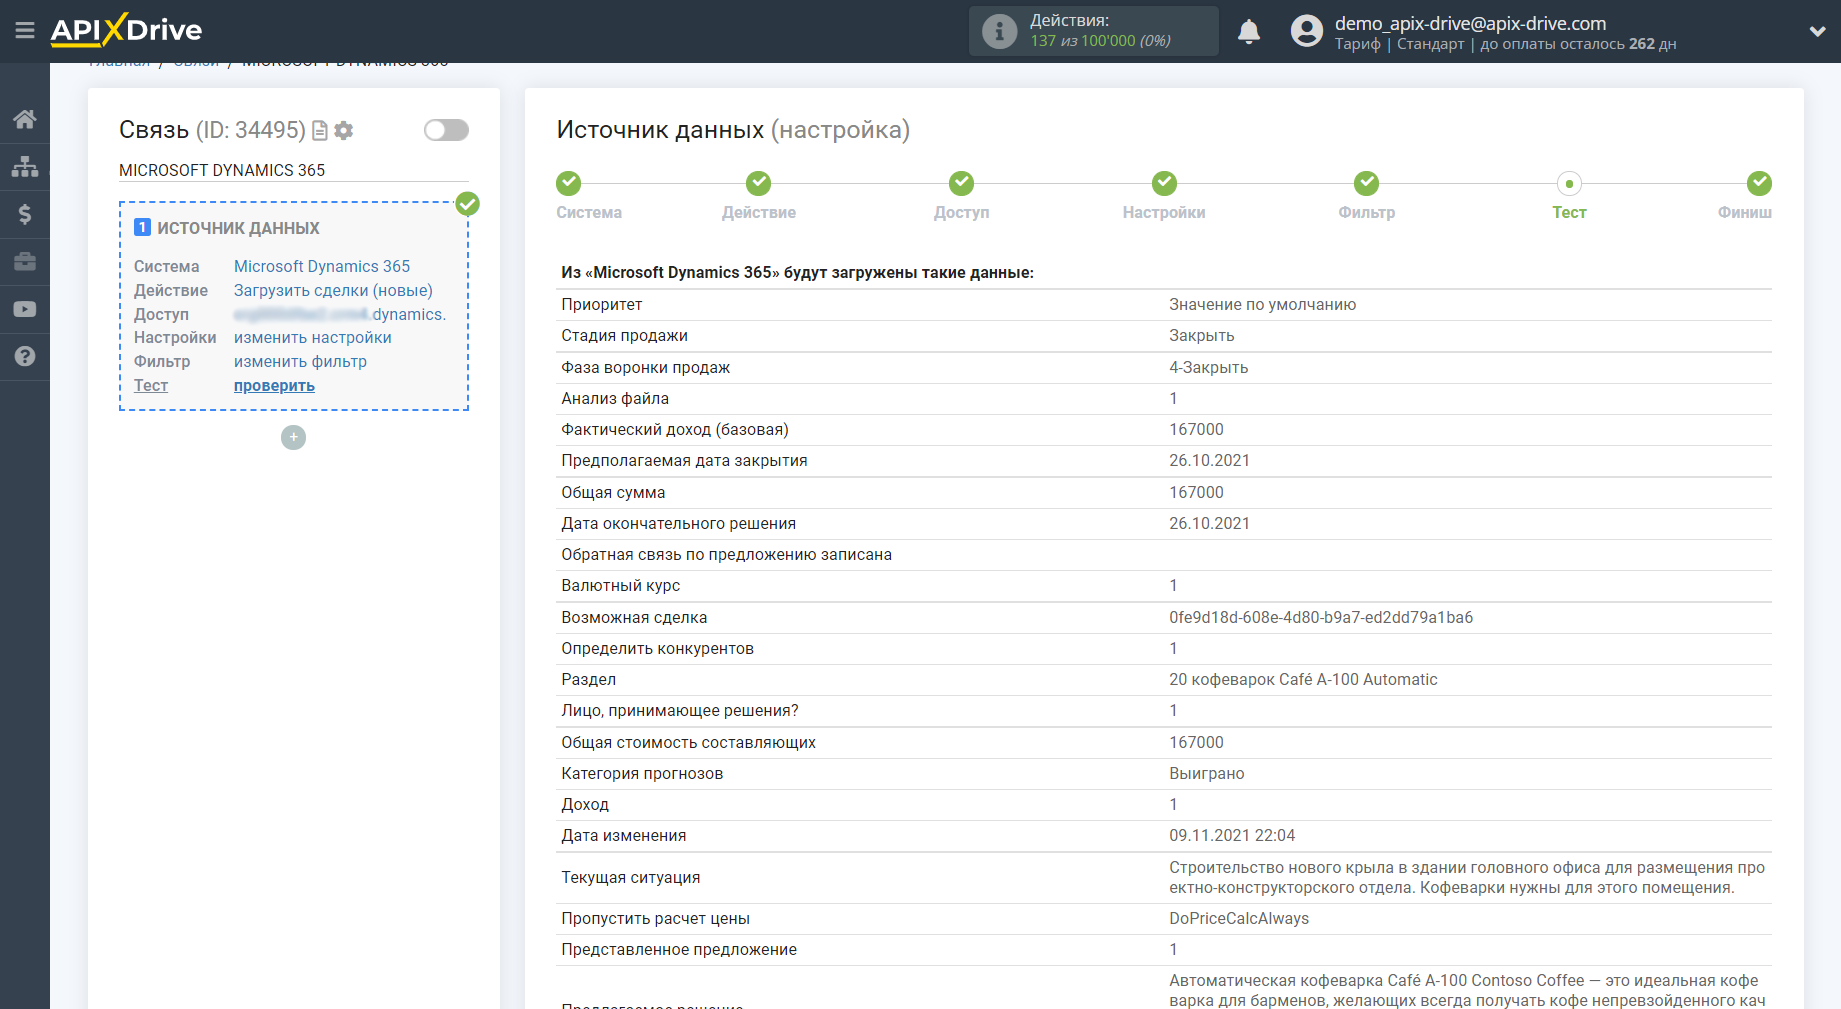Select 'Стадия продажи' row label
This screenshot has width=1841, height=1009.
tap(624, 335)
